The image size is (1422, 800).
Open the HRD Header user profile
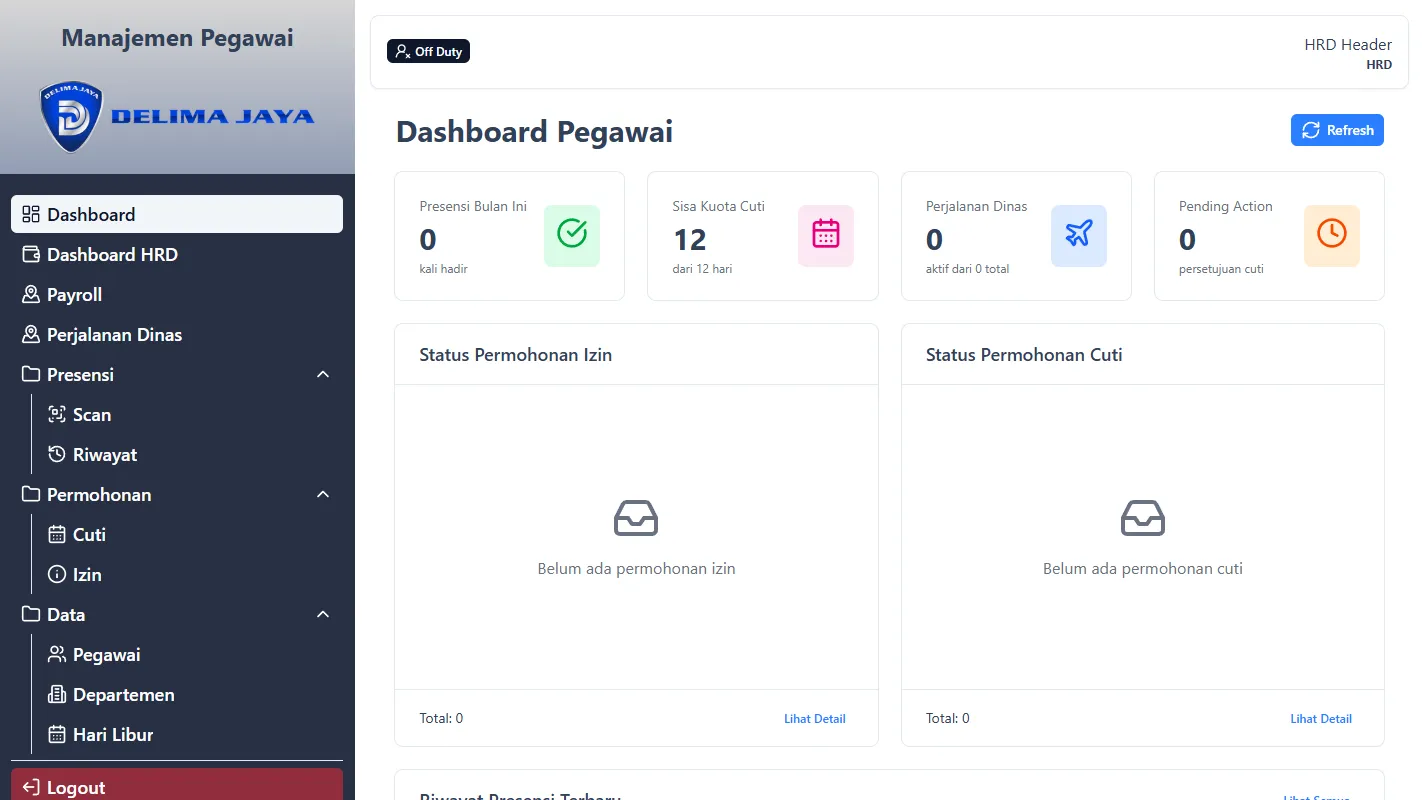(x=1347, y=53)
